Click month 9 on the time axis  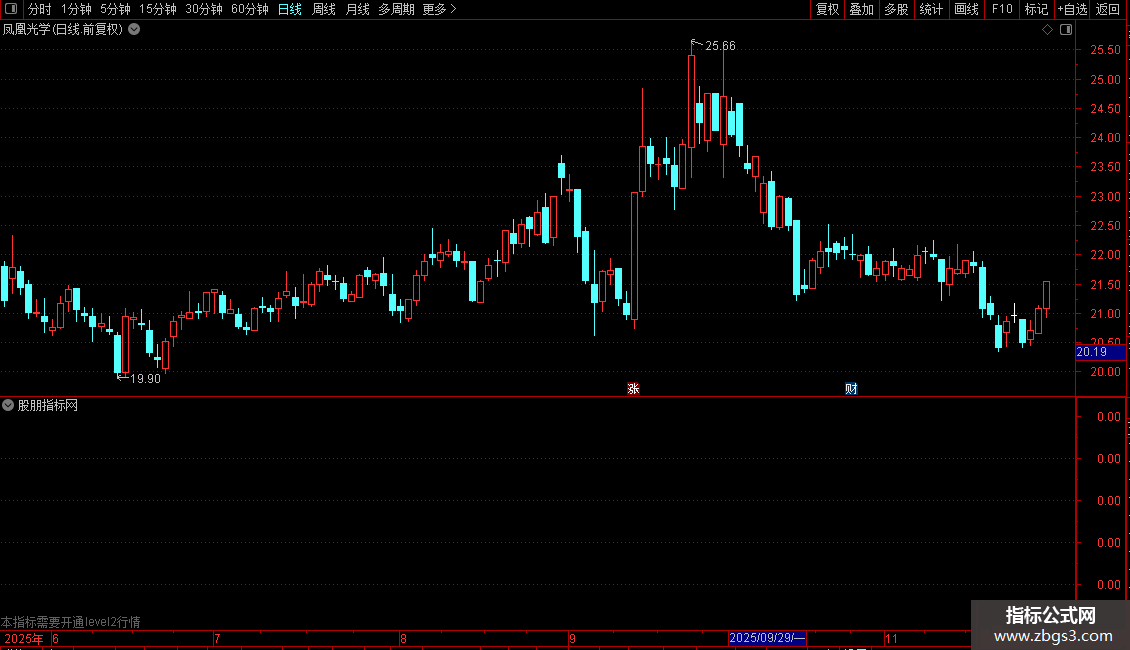point(572,638)
